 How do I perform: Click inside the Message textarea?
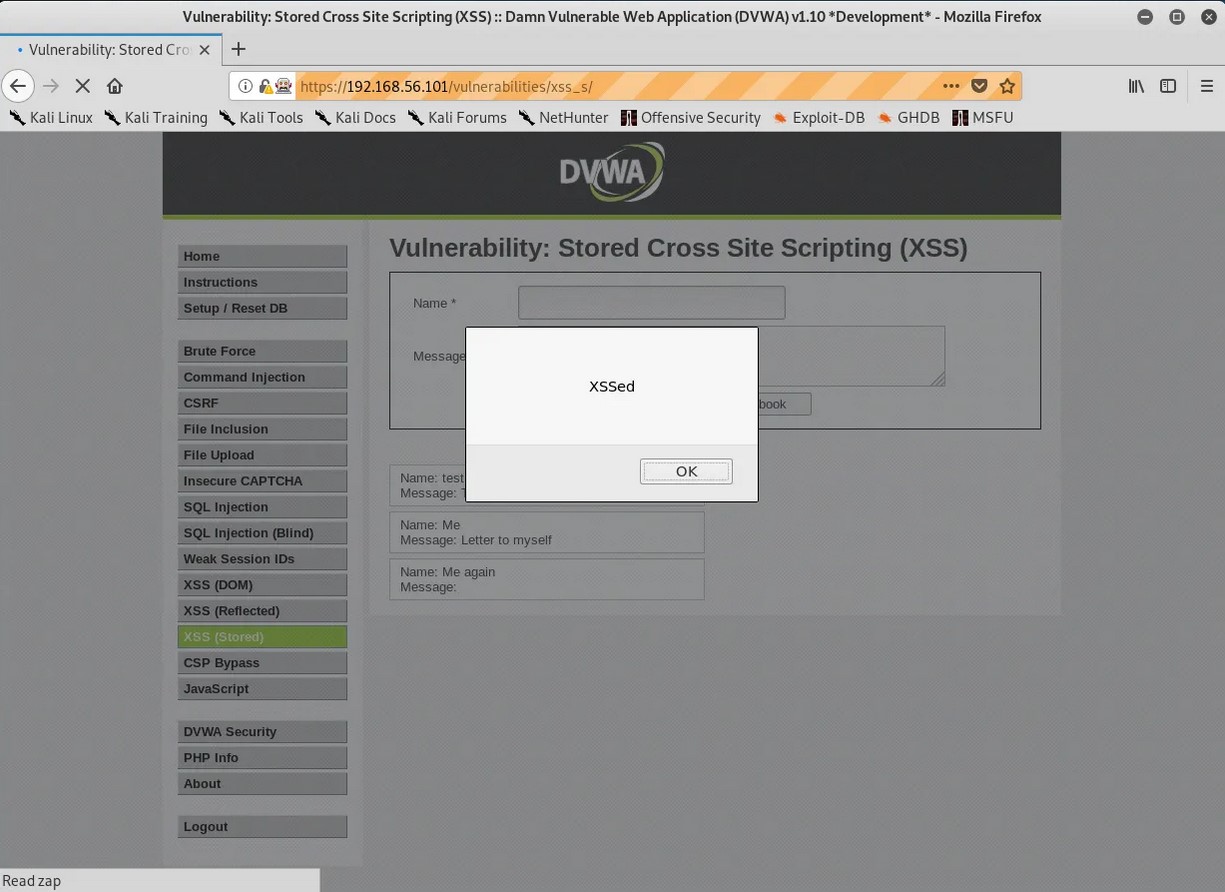pyautogui.click(x=851, y=356)
